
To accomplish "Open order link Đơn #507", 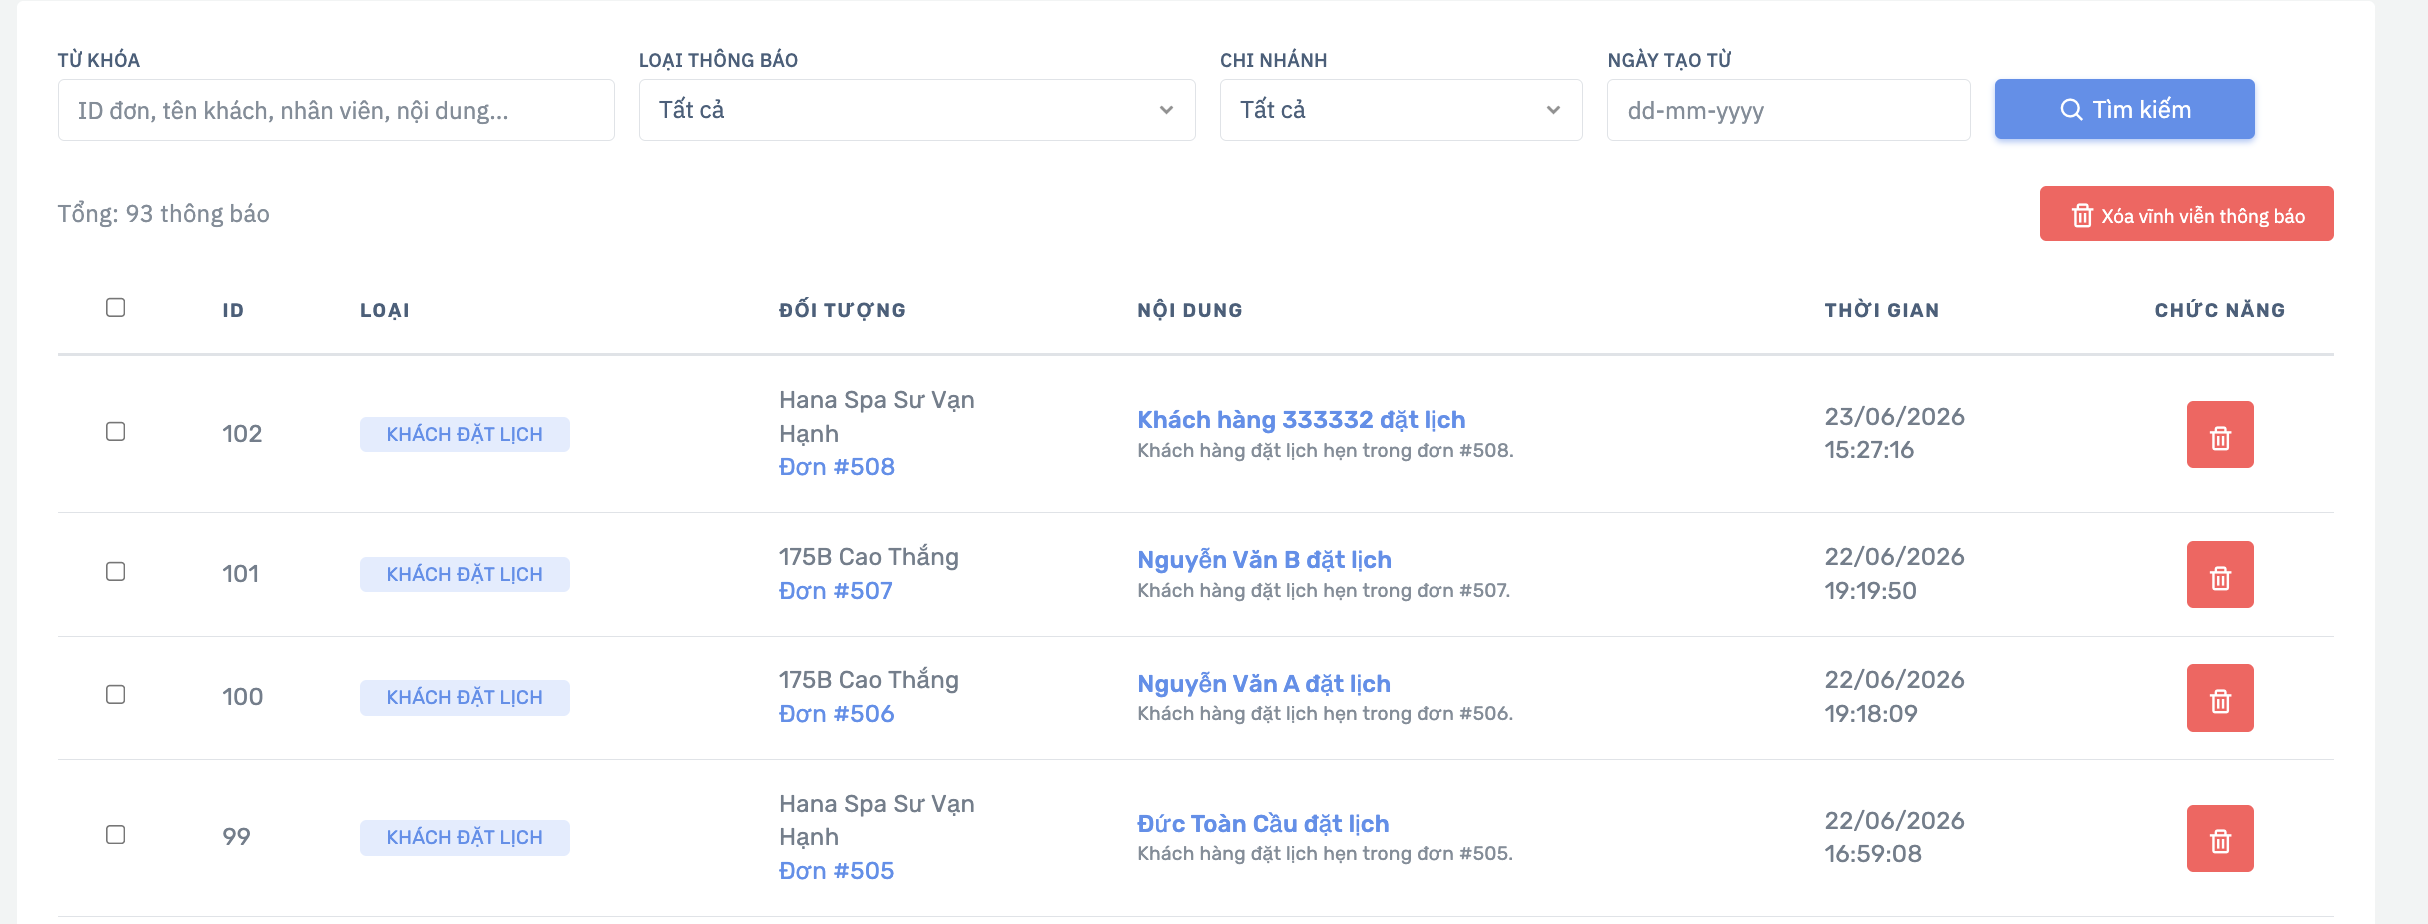I will tap(836, 591).
